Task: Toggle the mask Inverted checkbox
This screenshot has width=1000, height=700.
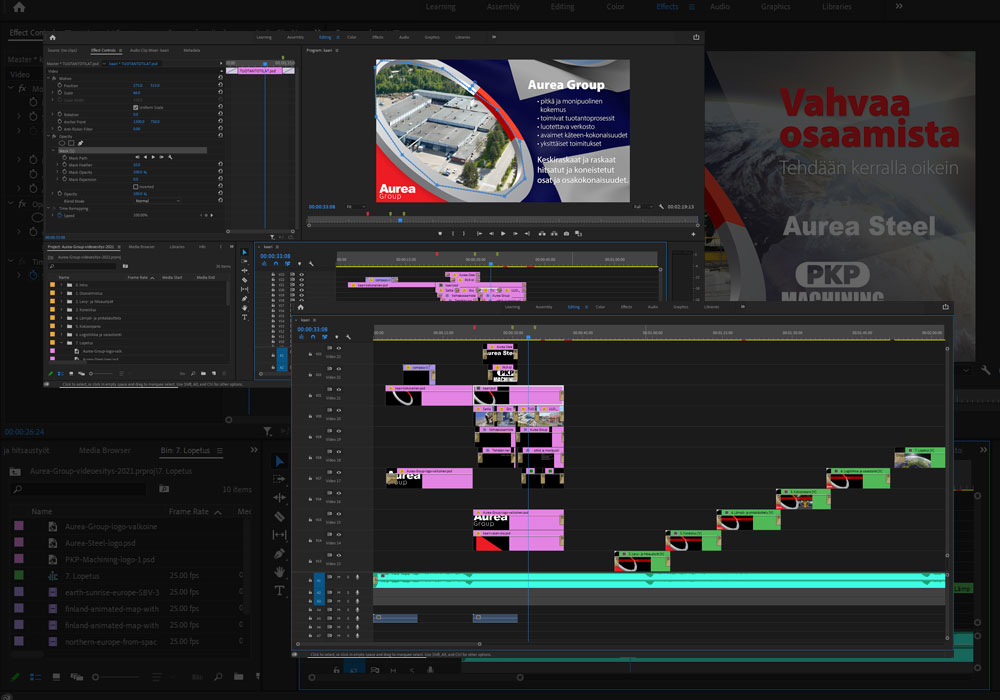Action: pyautogui.click(x=136, y=186)
